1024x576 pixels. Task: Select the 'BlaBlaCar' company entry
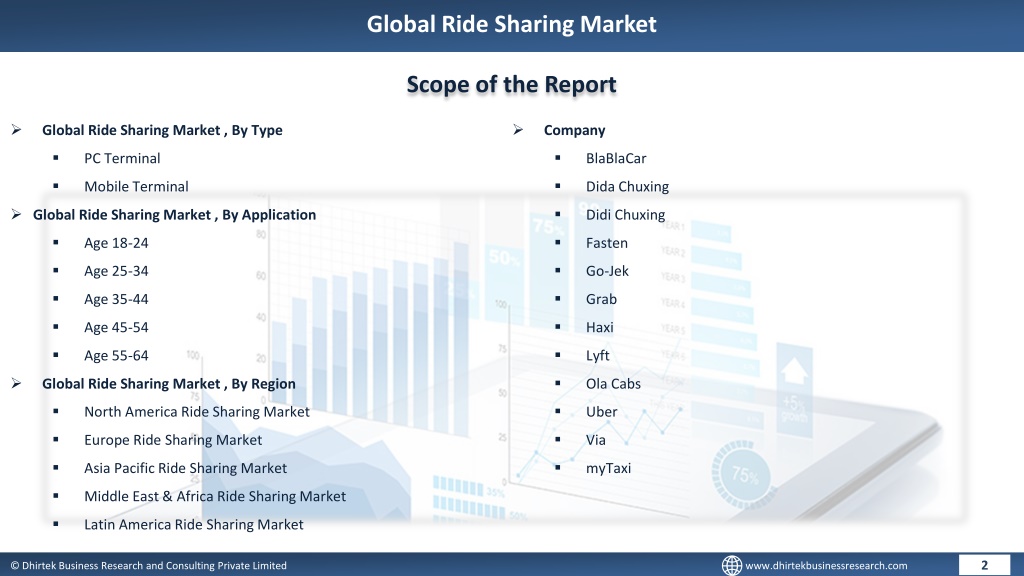(616, 158)
